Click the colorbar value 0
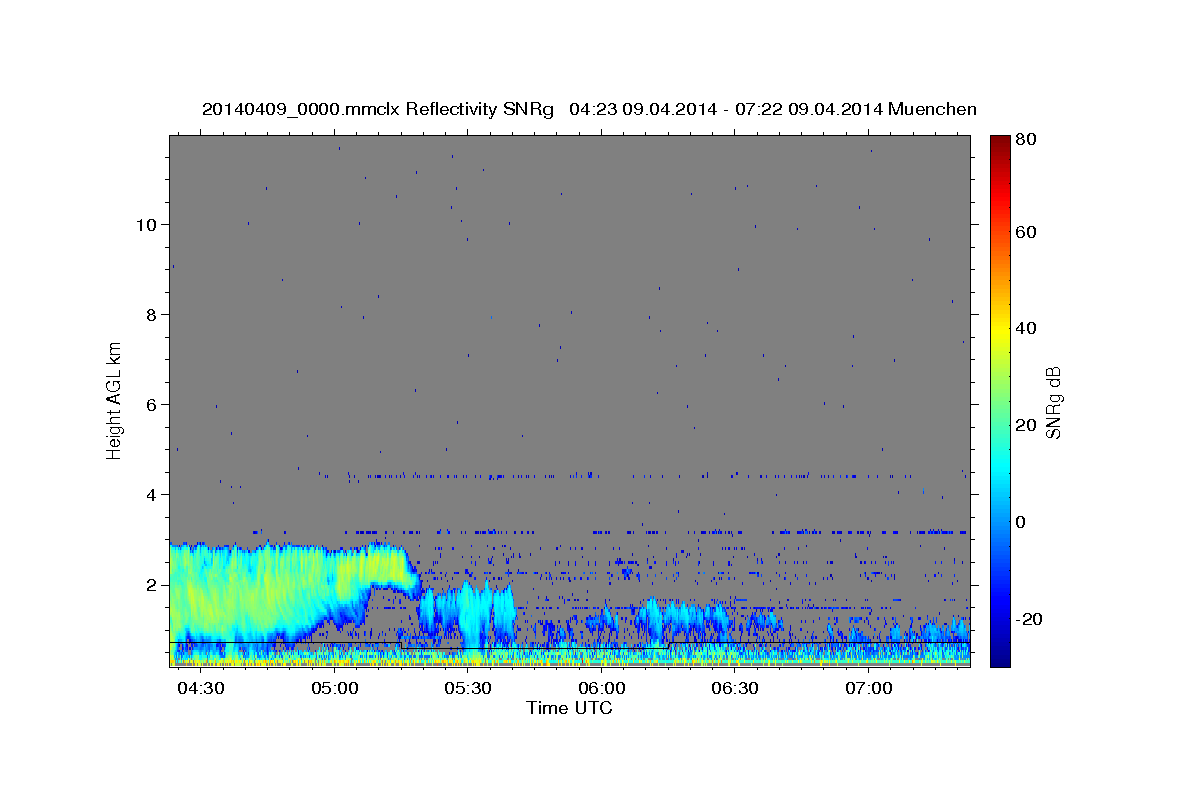This screenshot has height=800, width=1200. 1023,522
